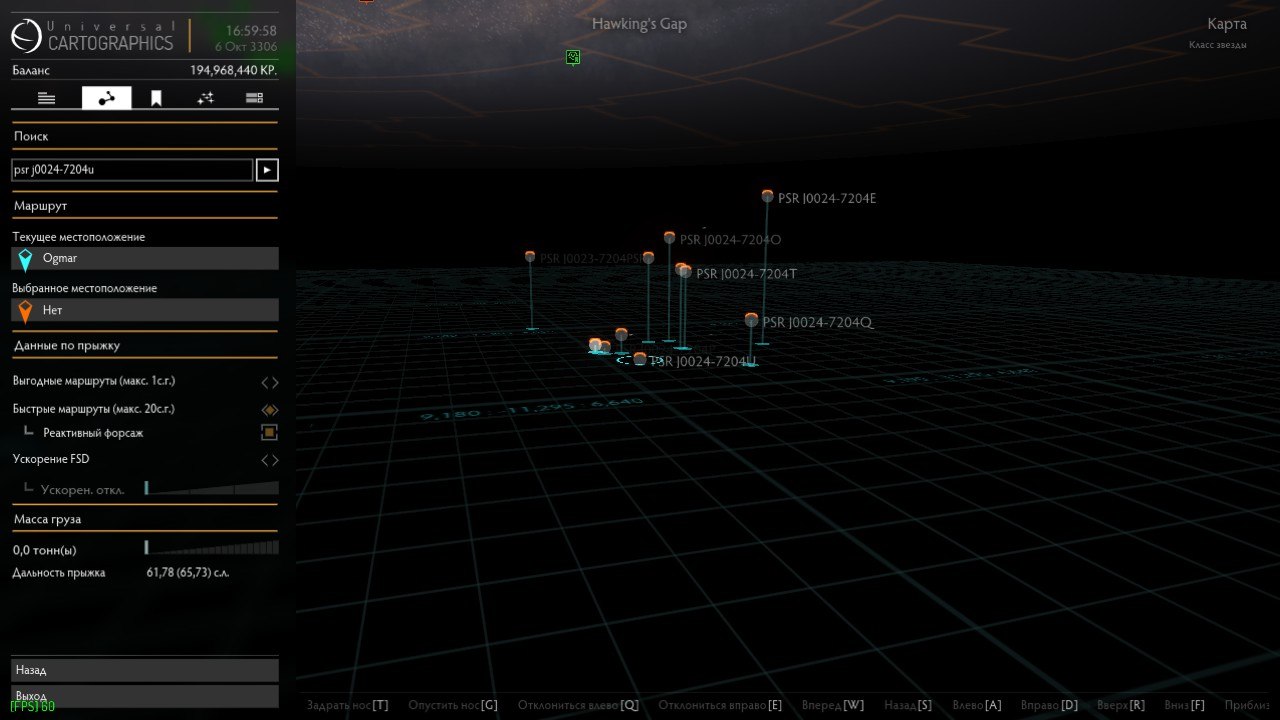Select star PSR J0024-7204Q marker
The image size is (1280, 720).
[751, 320]
